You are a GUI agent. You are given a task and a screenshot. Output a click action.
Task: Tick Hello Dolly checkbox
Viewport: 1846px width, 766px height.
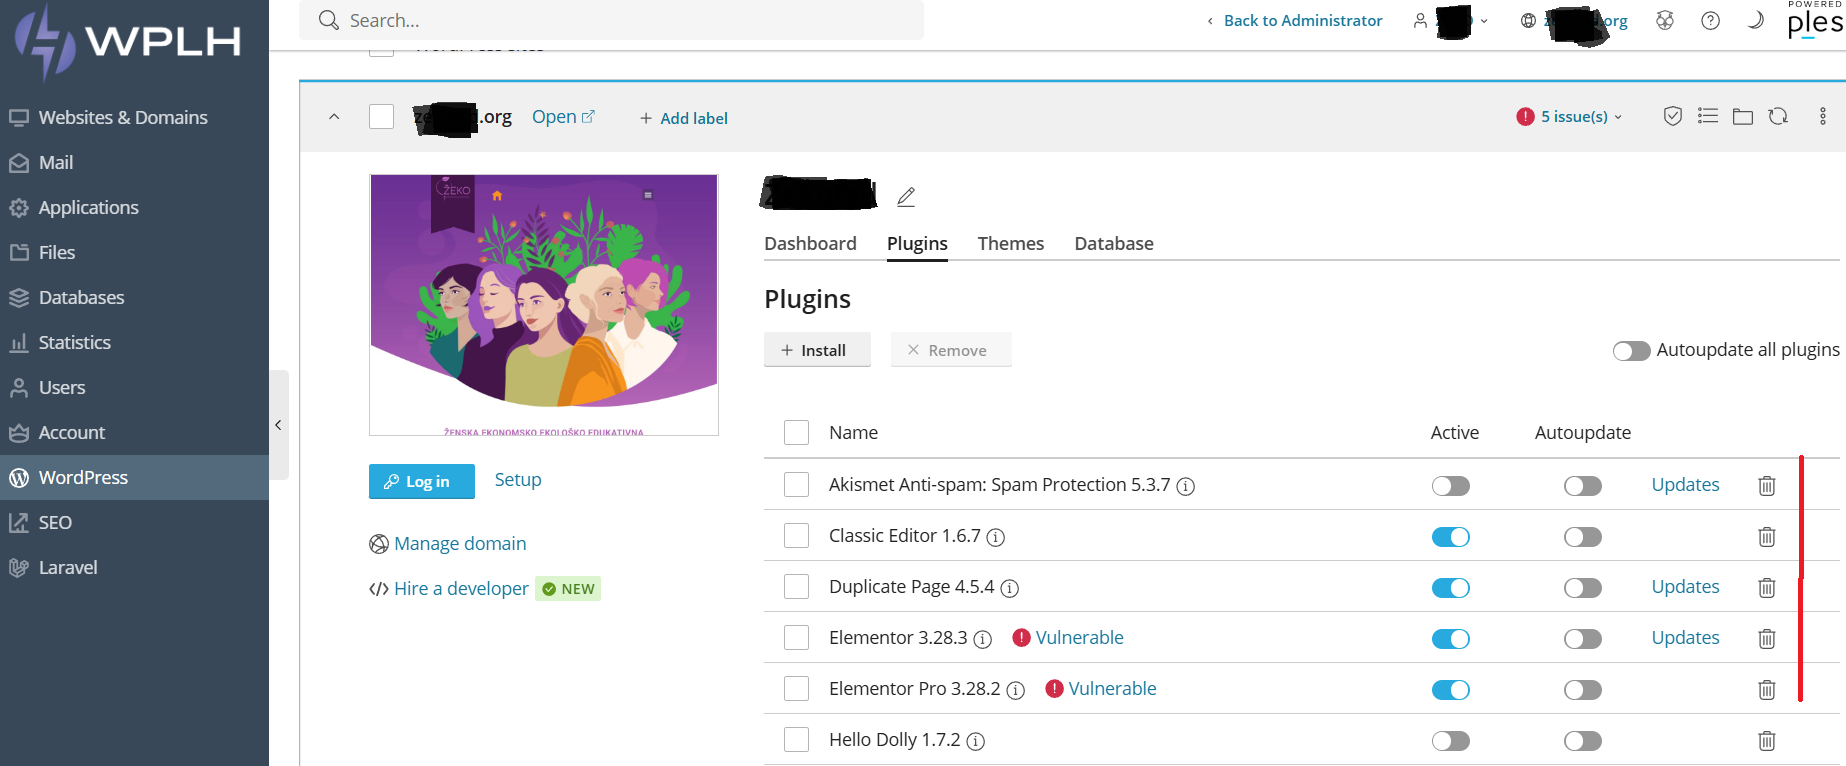[796, 740]
